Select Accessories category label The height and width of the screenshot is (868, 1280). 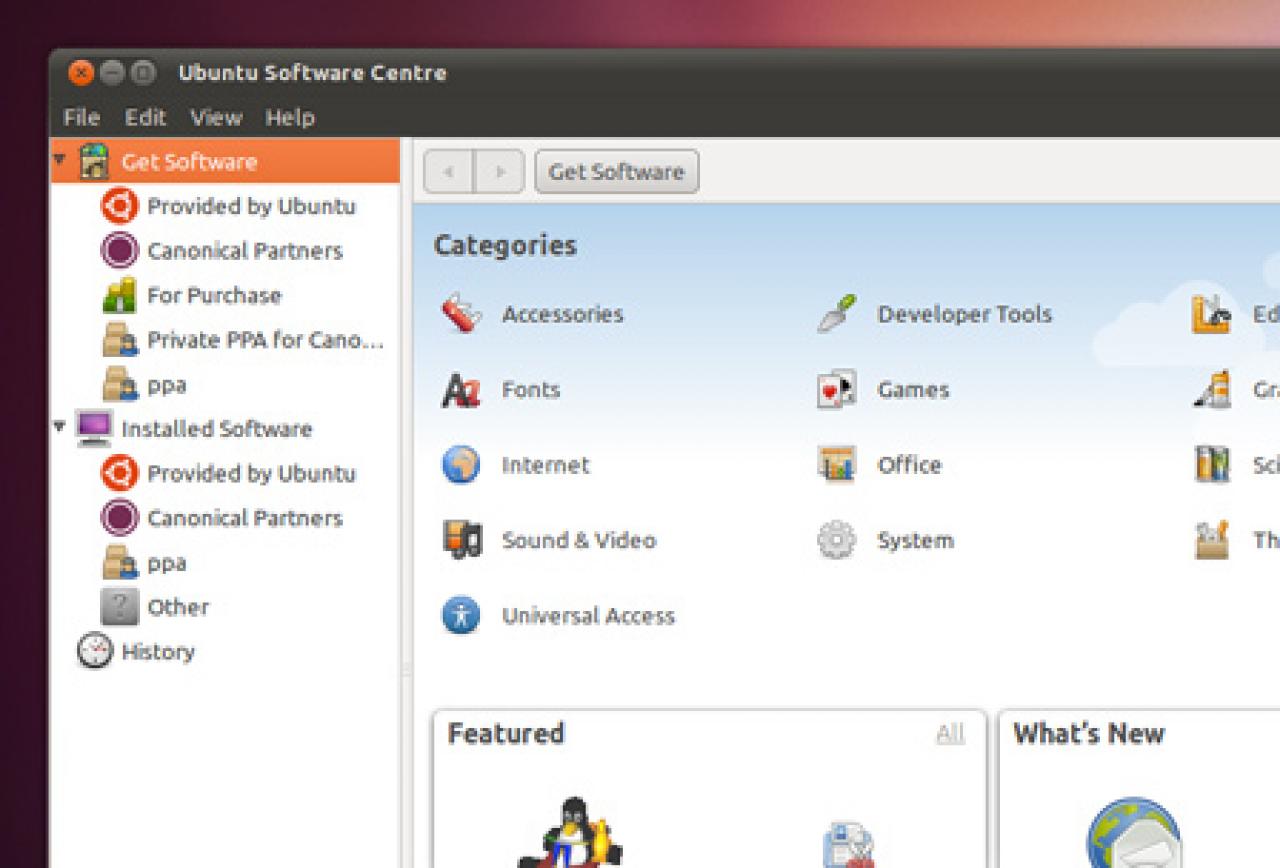pos(562,314)
